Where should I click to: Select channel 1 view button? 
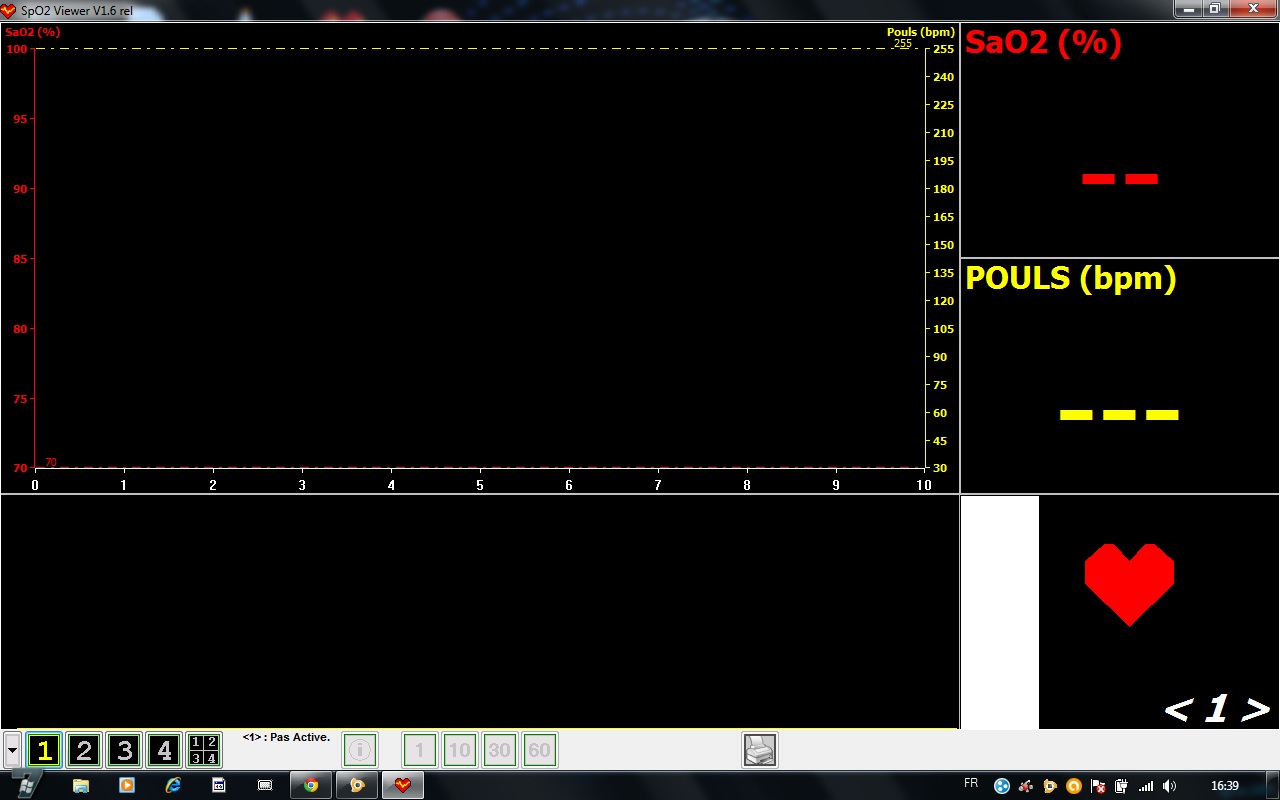click(44, 749)
